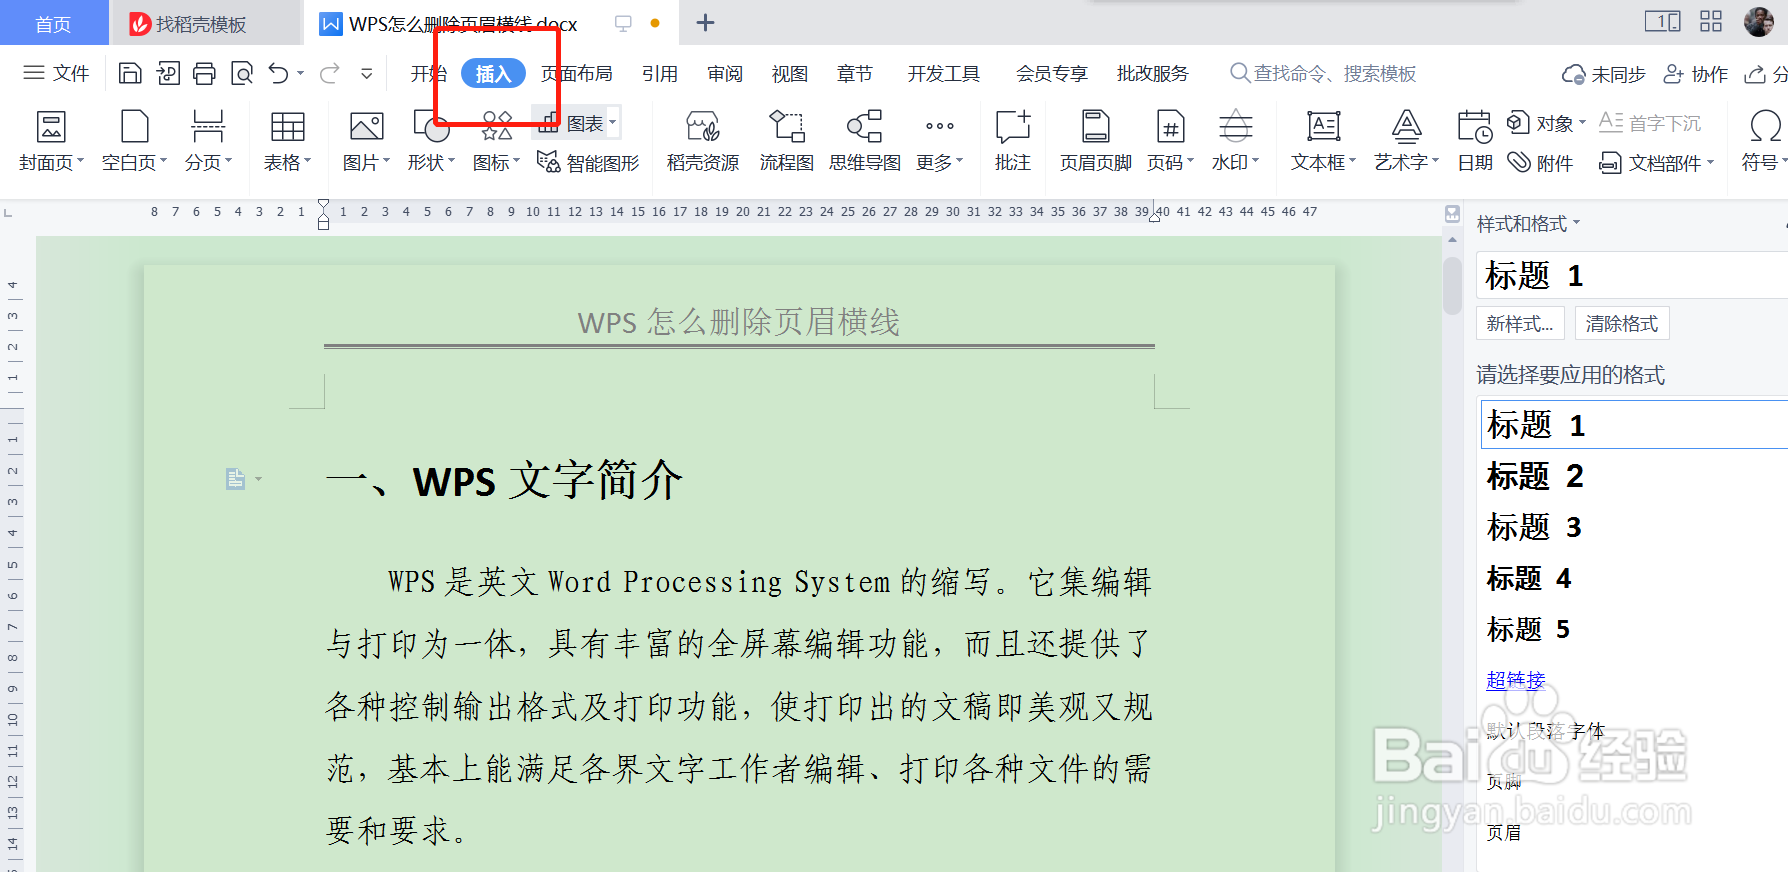Click the 清除格式 button
The image size is (1788, 872).
coord(1622,323)
